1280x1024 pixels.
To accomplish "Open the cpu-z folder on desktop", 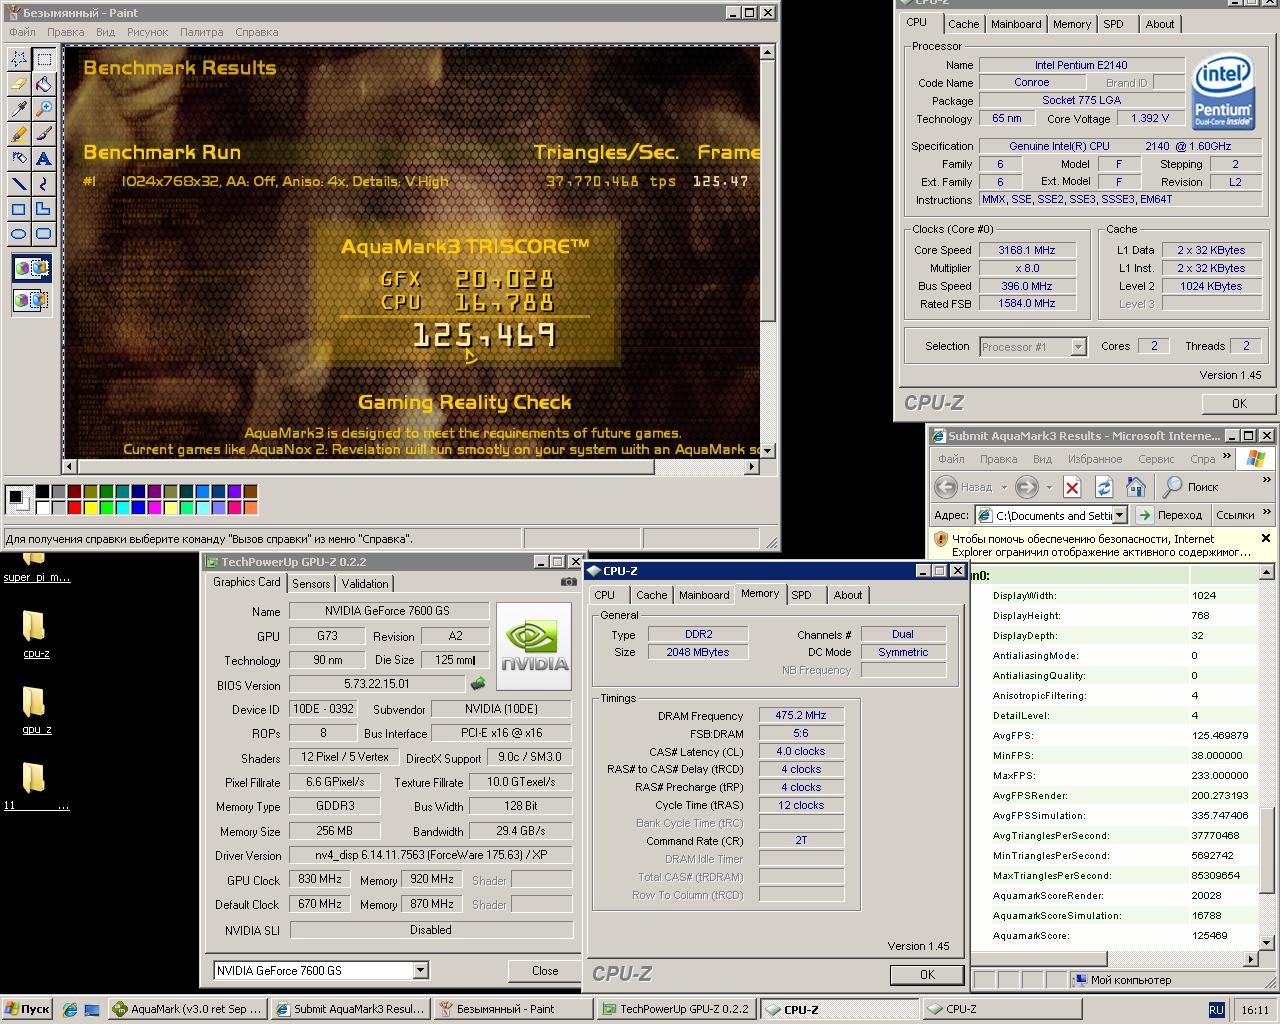I will (x=35, y=634).
